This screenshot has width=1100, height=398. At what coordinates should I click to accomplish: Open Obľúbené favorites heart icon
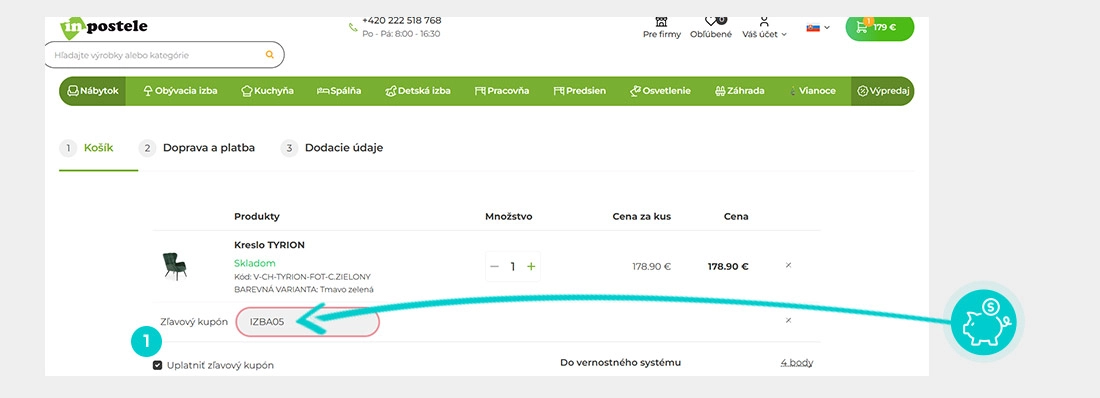(711, 28)
